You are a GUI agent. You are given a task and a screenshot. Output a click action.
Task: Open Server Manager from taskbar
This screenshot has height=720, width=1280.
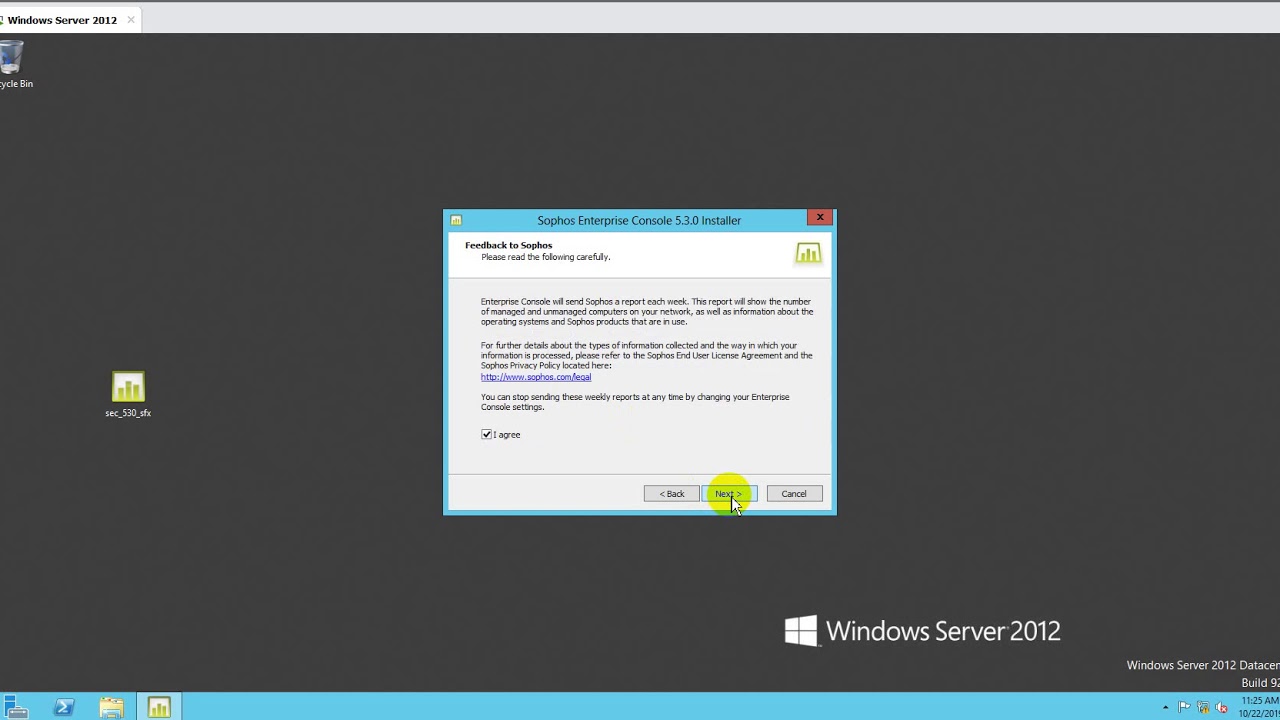coord(14,707)
